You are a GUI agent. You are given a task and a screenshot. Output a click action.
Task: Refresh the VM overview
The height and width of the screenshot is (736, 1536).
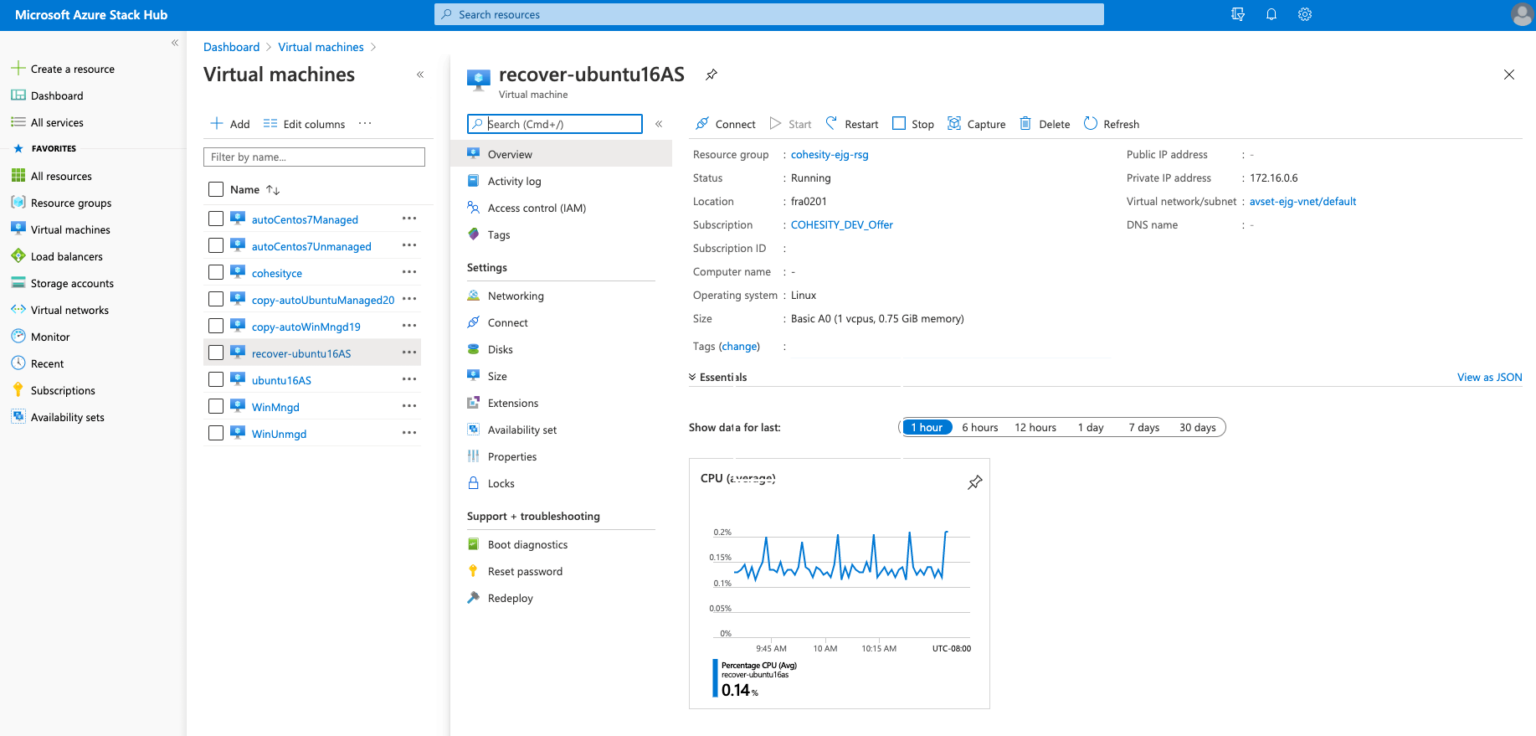[x=1111, y=123]
